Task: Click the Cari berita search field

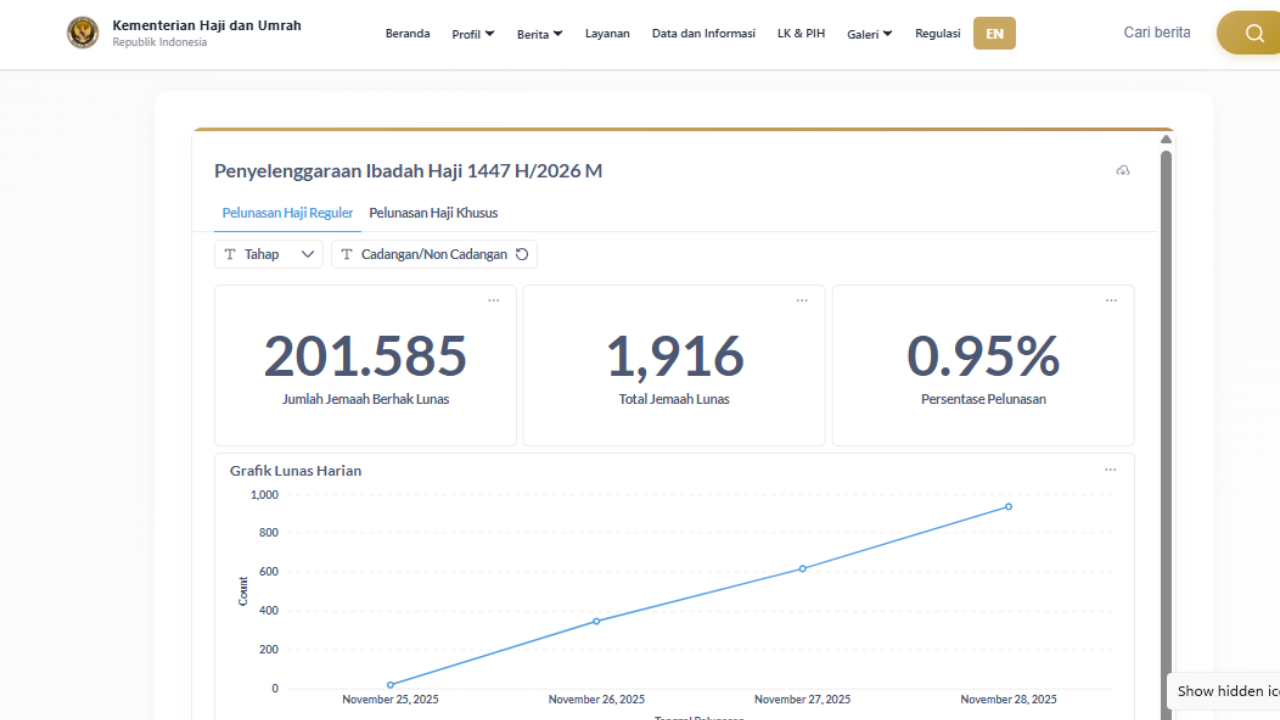Action: (1157, 32)
